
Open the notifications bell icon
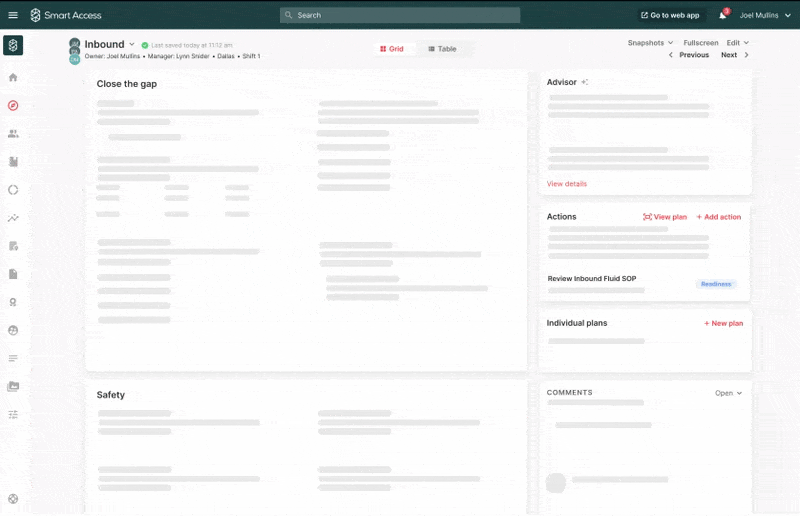point(723,15)
